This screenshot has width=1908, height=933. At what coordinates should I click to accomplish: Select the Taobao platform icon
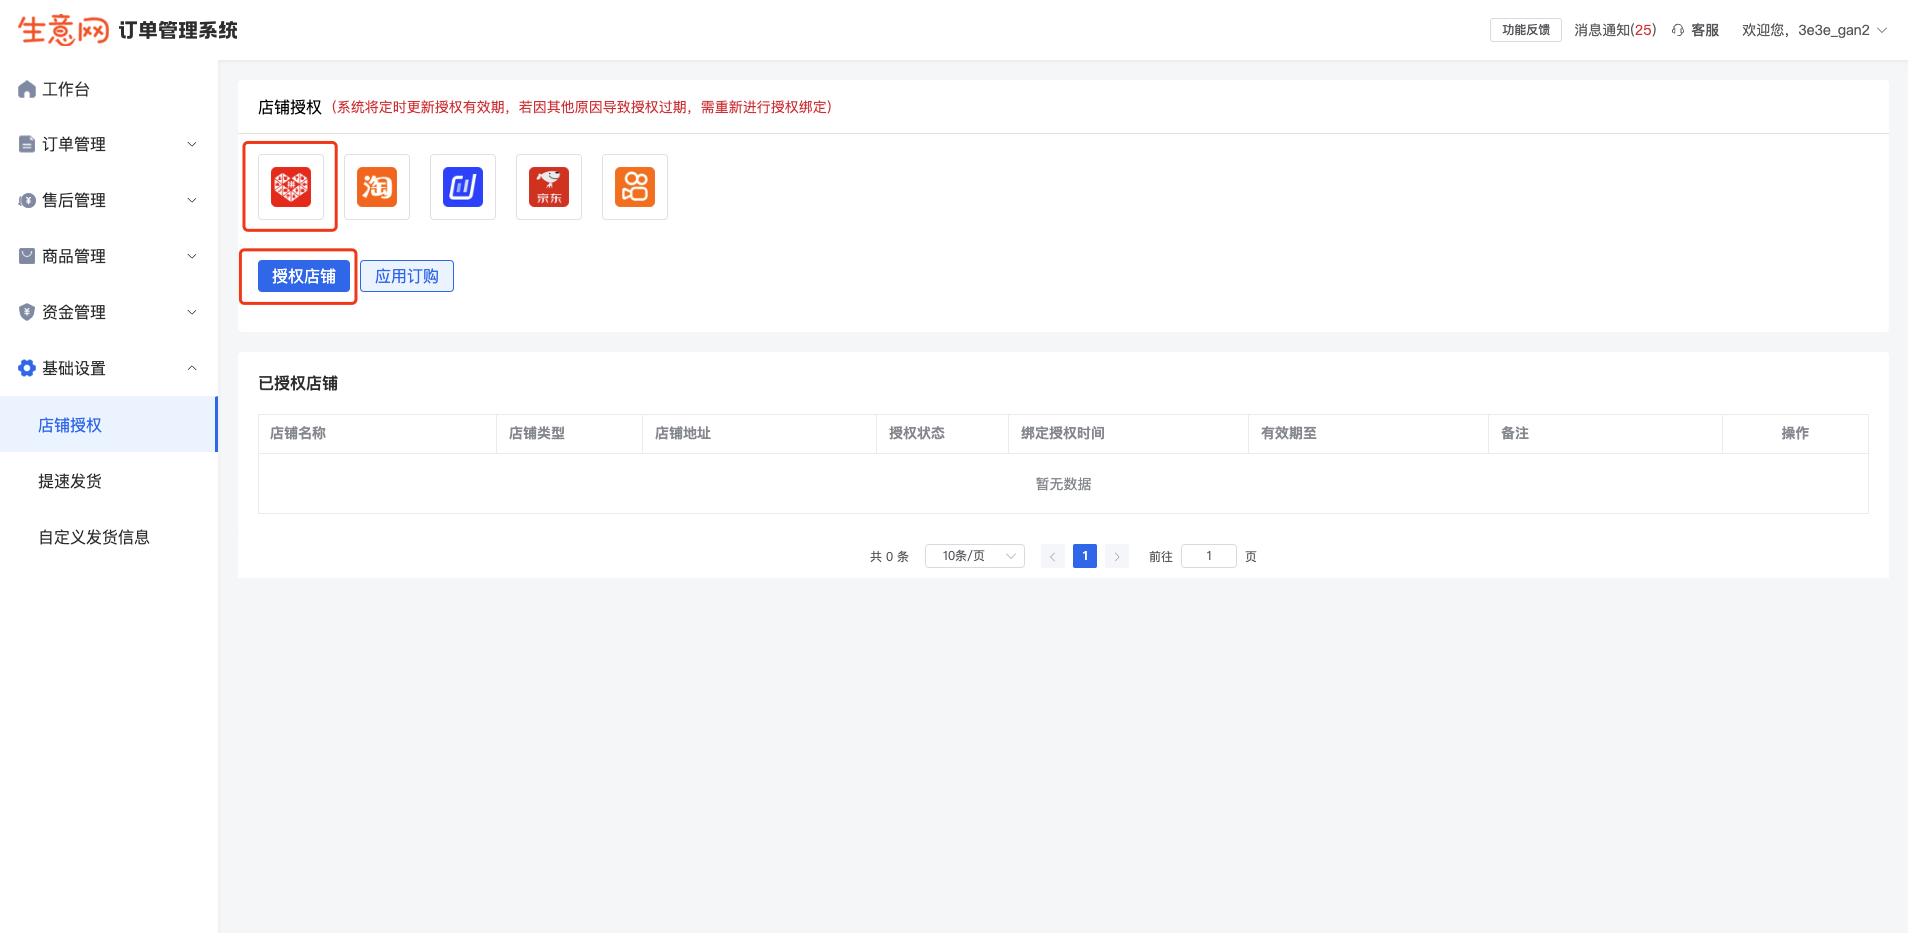pyautogui.click(x=377, y=187)
